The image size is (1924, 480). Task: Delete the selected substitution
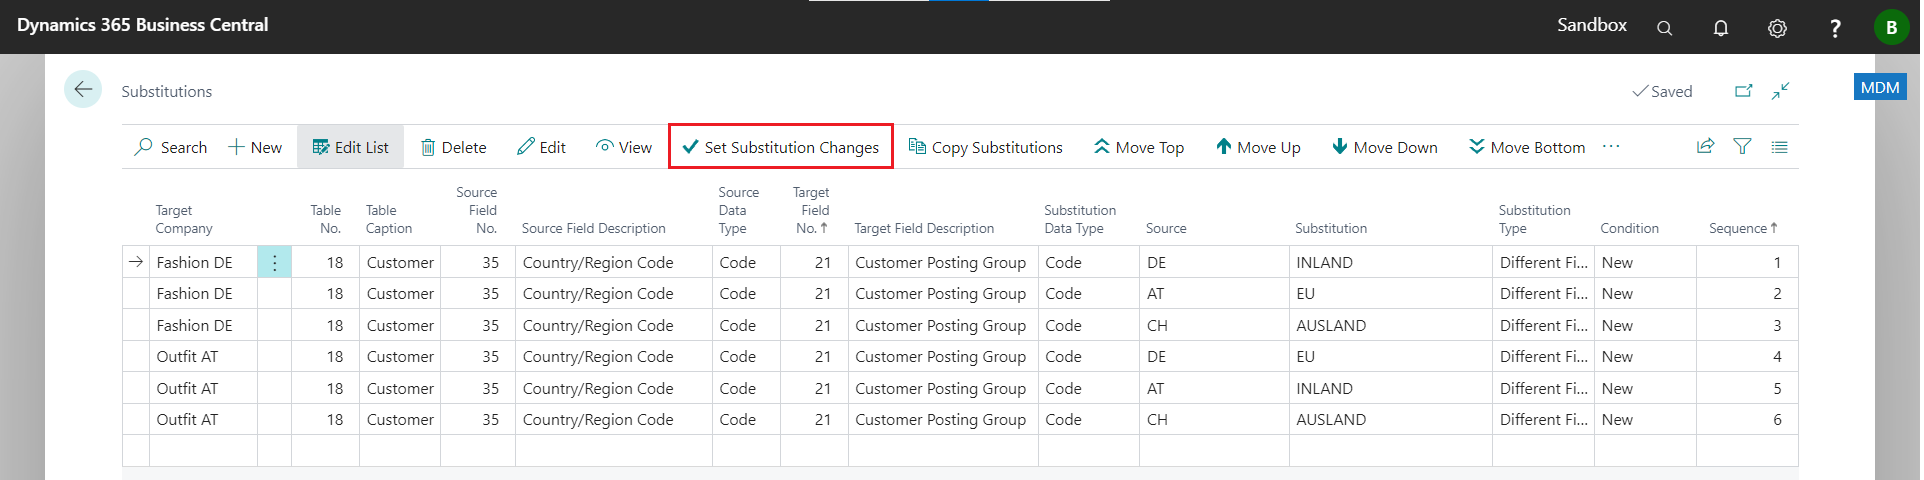(453, 147)
